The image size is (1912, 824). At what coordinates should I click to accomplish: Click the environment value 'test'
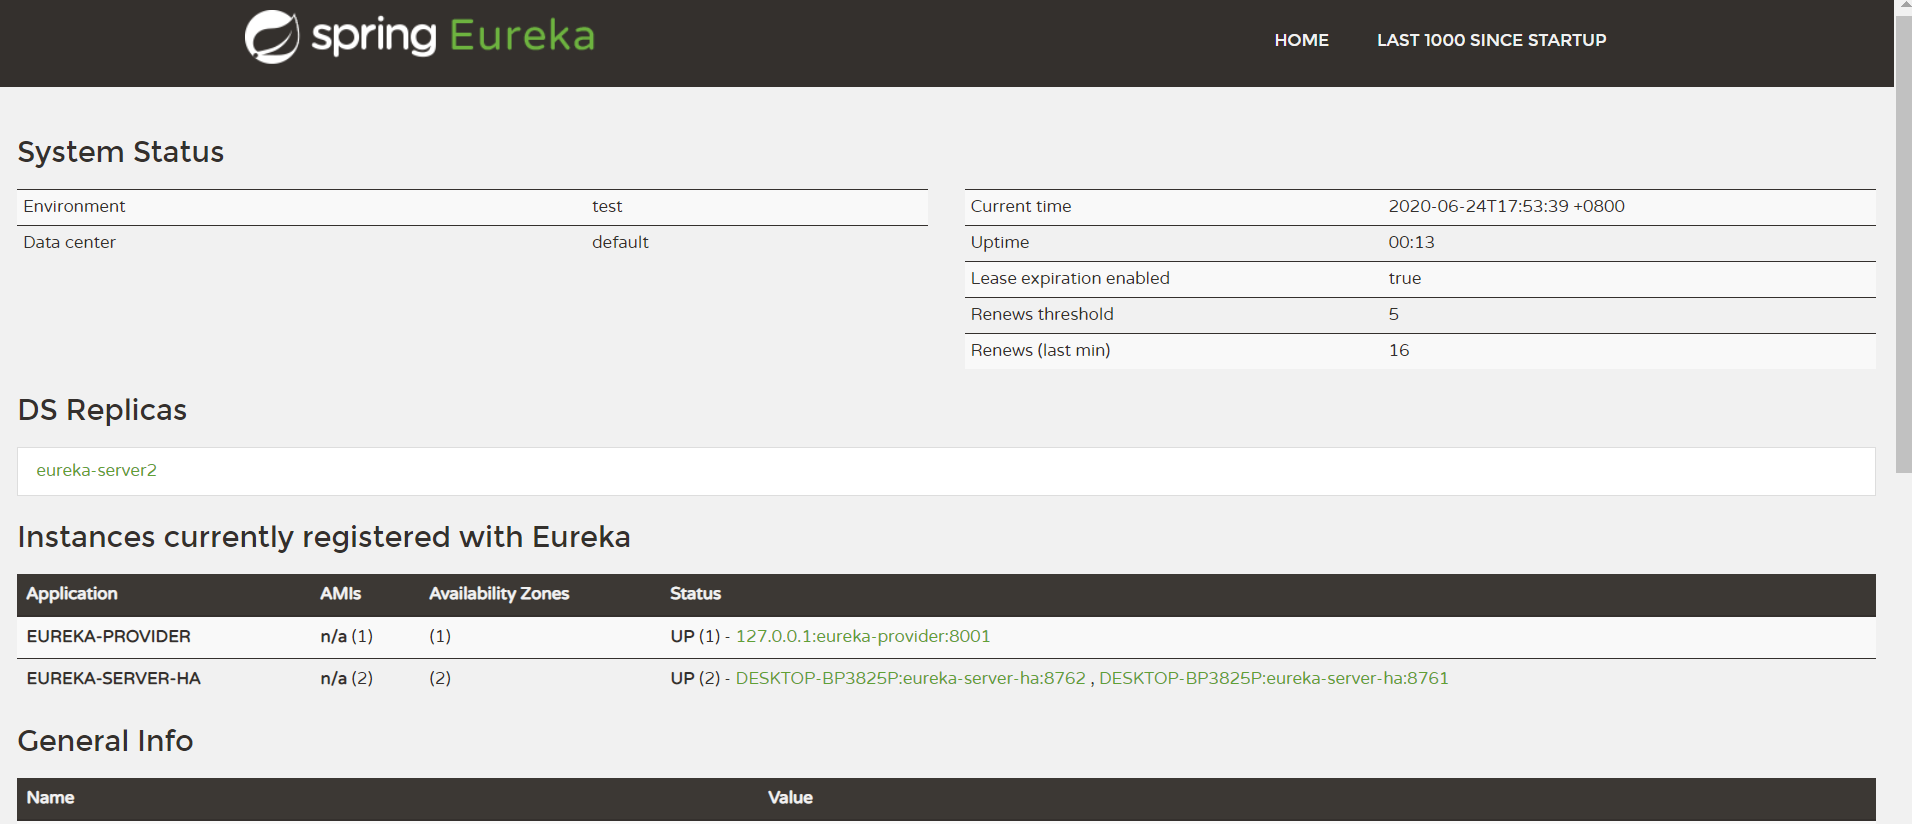point(607,206)
